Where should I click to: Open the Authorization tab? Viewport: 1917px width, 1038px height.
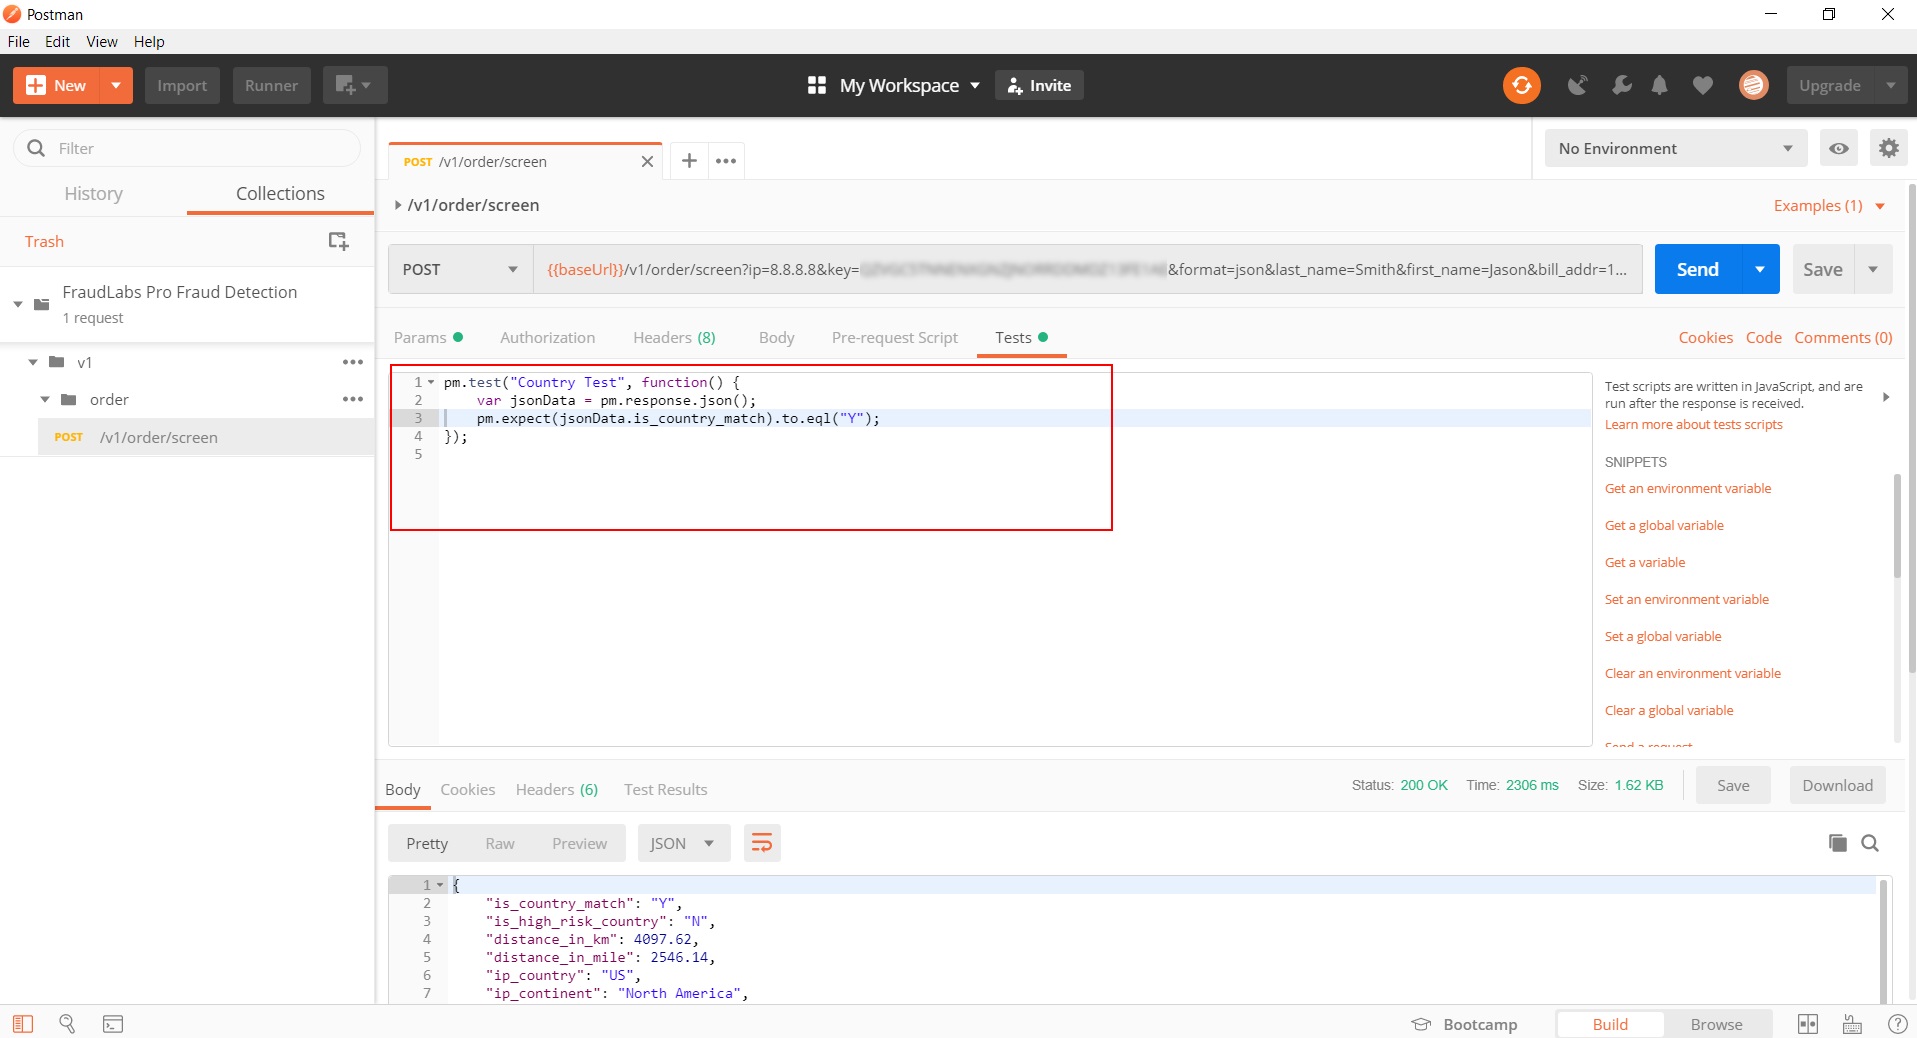click(x=547, y=337)
